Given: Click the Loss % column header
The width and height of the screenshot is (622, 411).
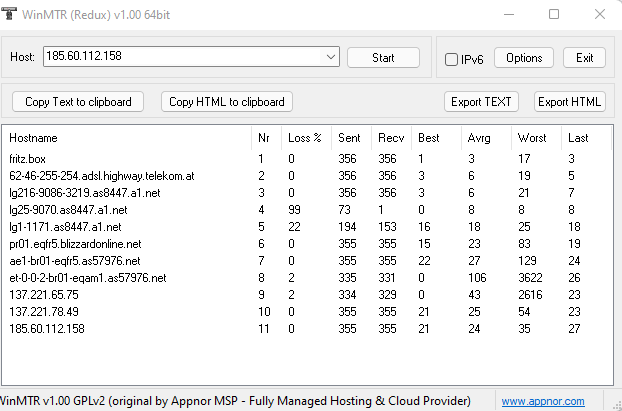Looking at the screenshot, I should 306,138.
